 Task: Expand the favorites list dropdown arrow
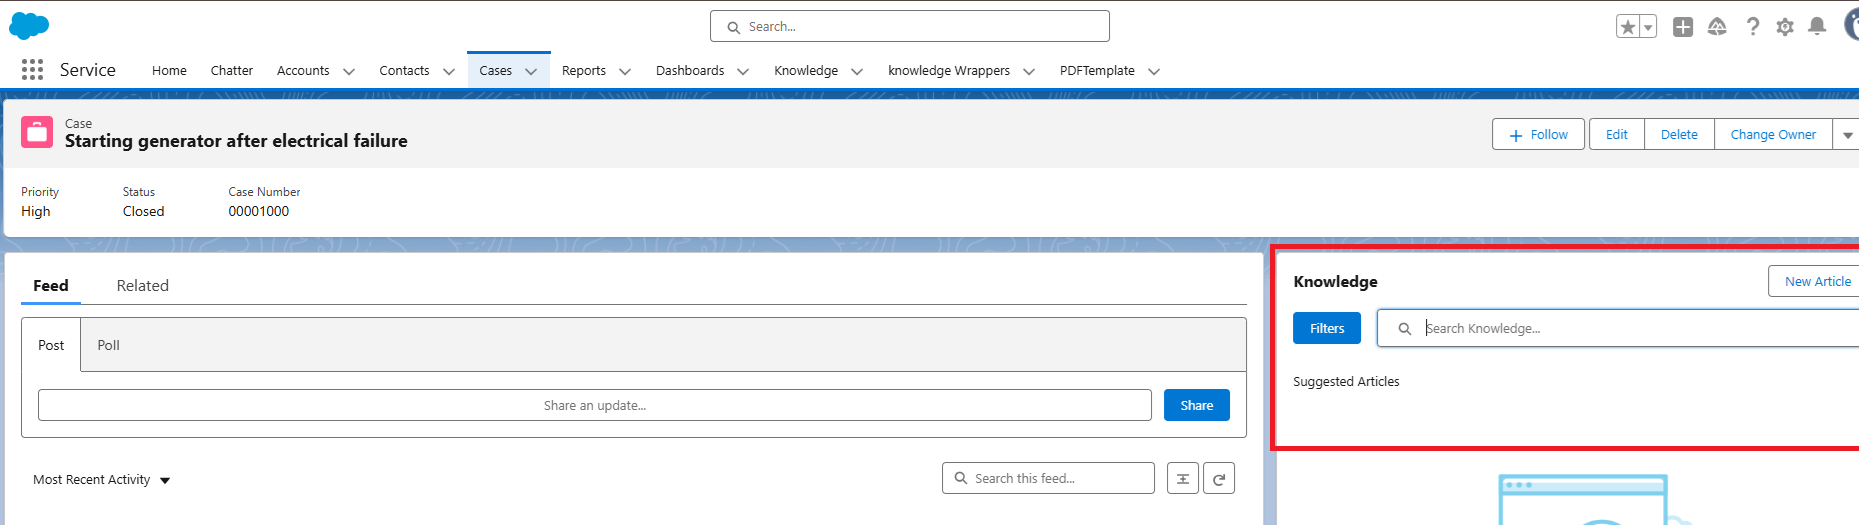[x=1648, y=27]
